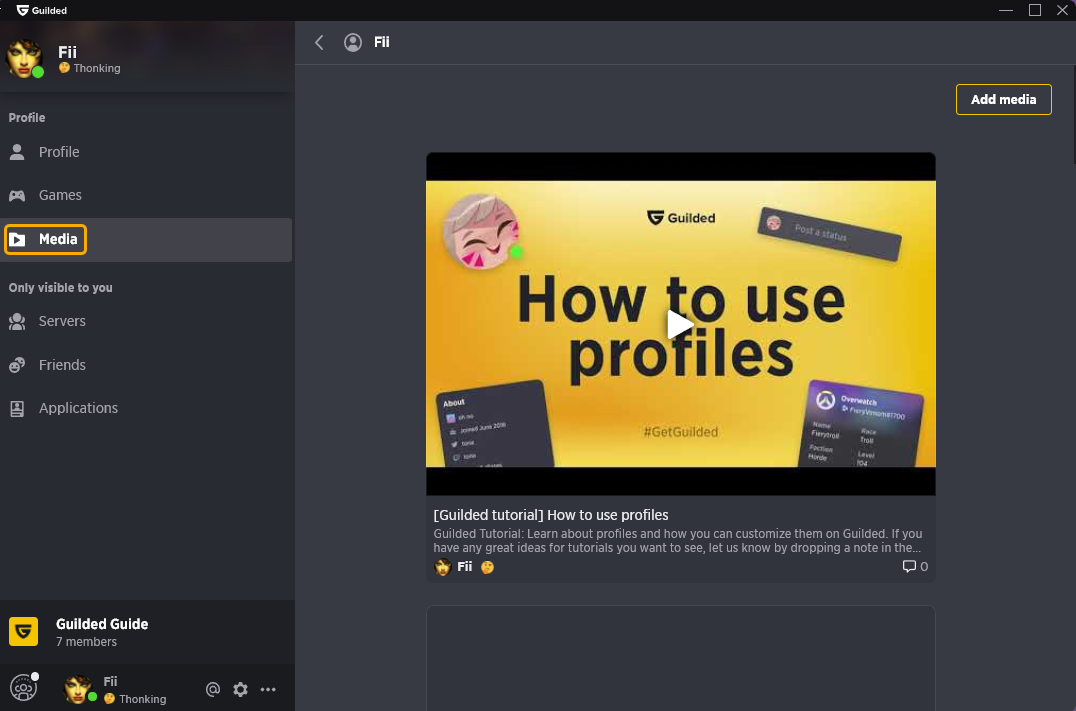
Task: Open the Guilded Guide server
Action: (x=148, y=632)
